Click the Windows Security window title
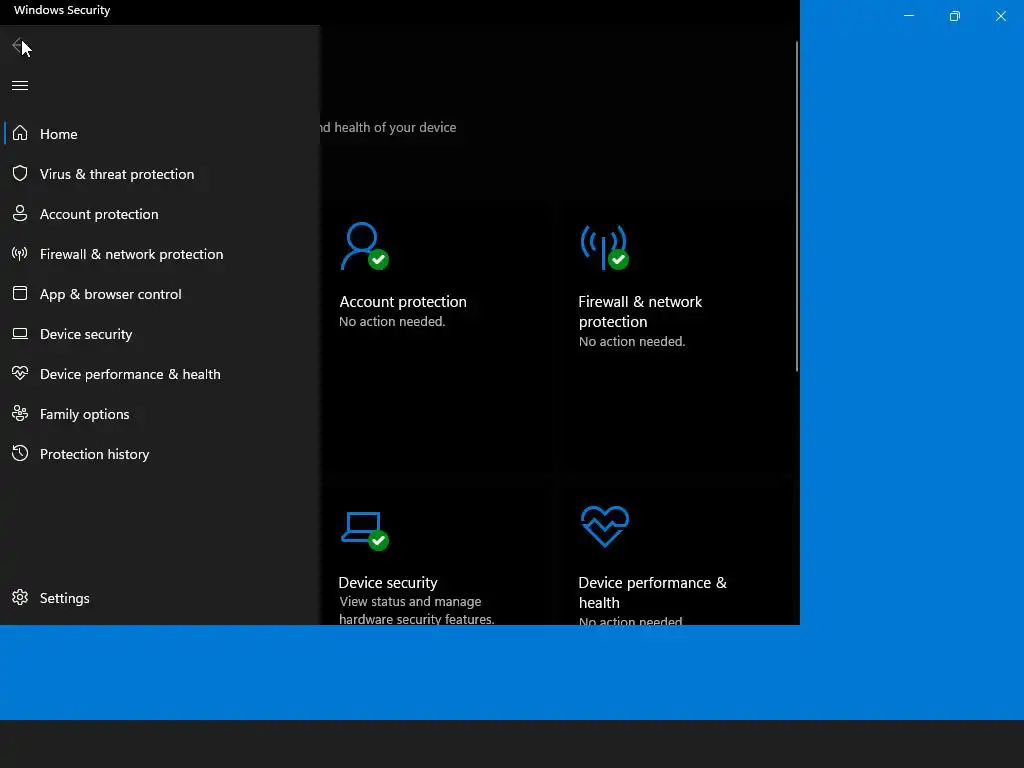Screen dimensions: 1024x768 (x=62, y=10)
